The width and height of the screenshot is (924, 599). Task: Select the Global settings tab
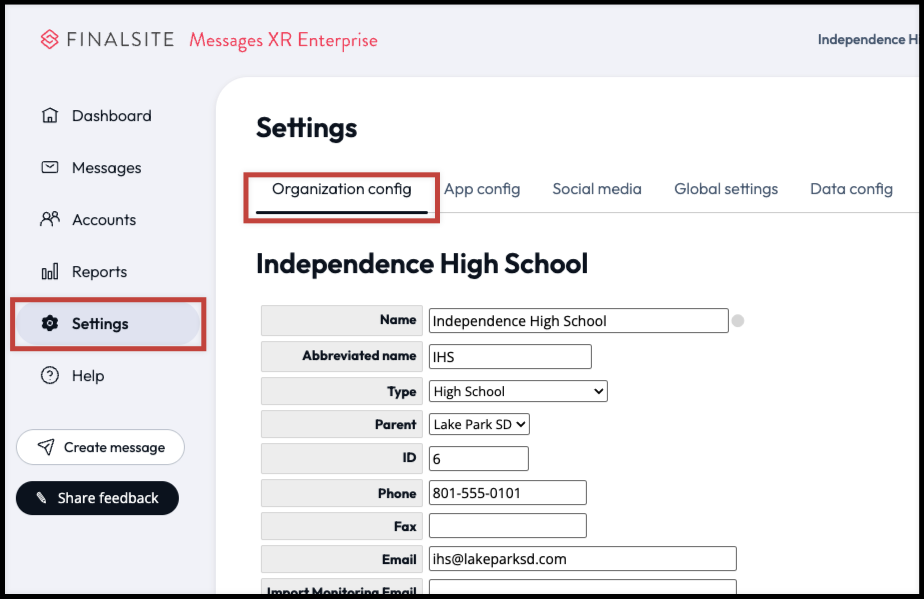pos(726,189)
